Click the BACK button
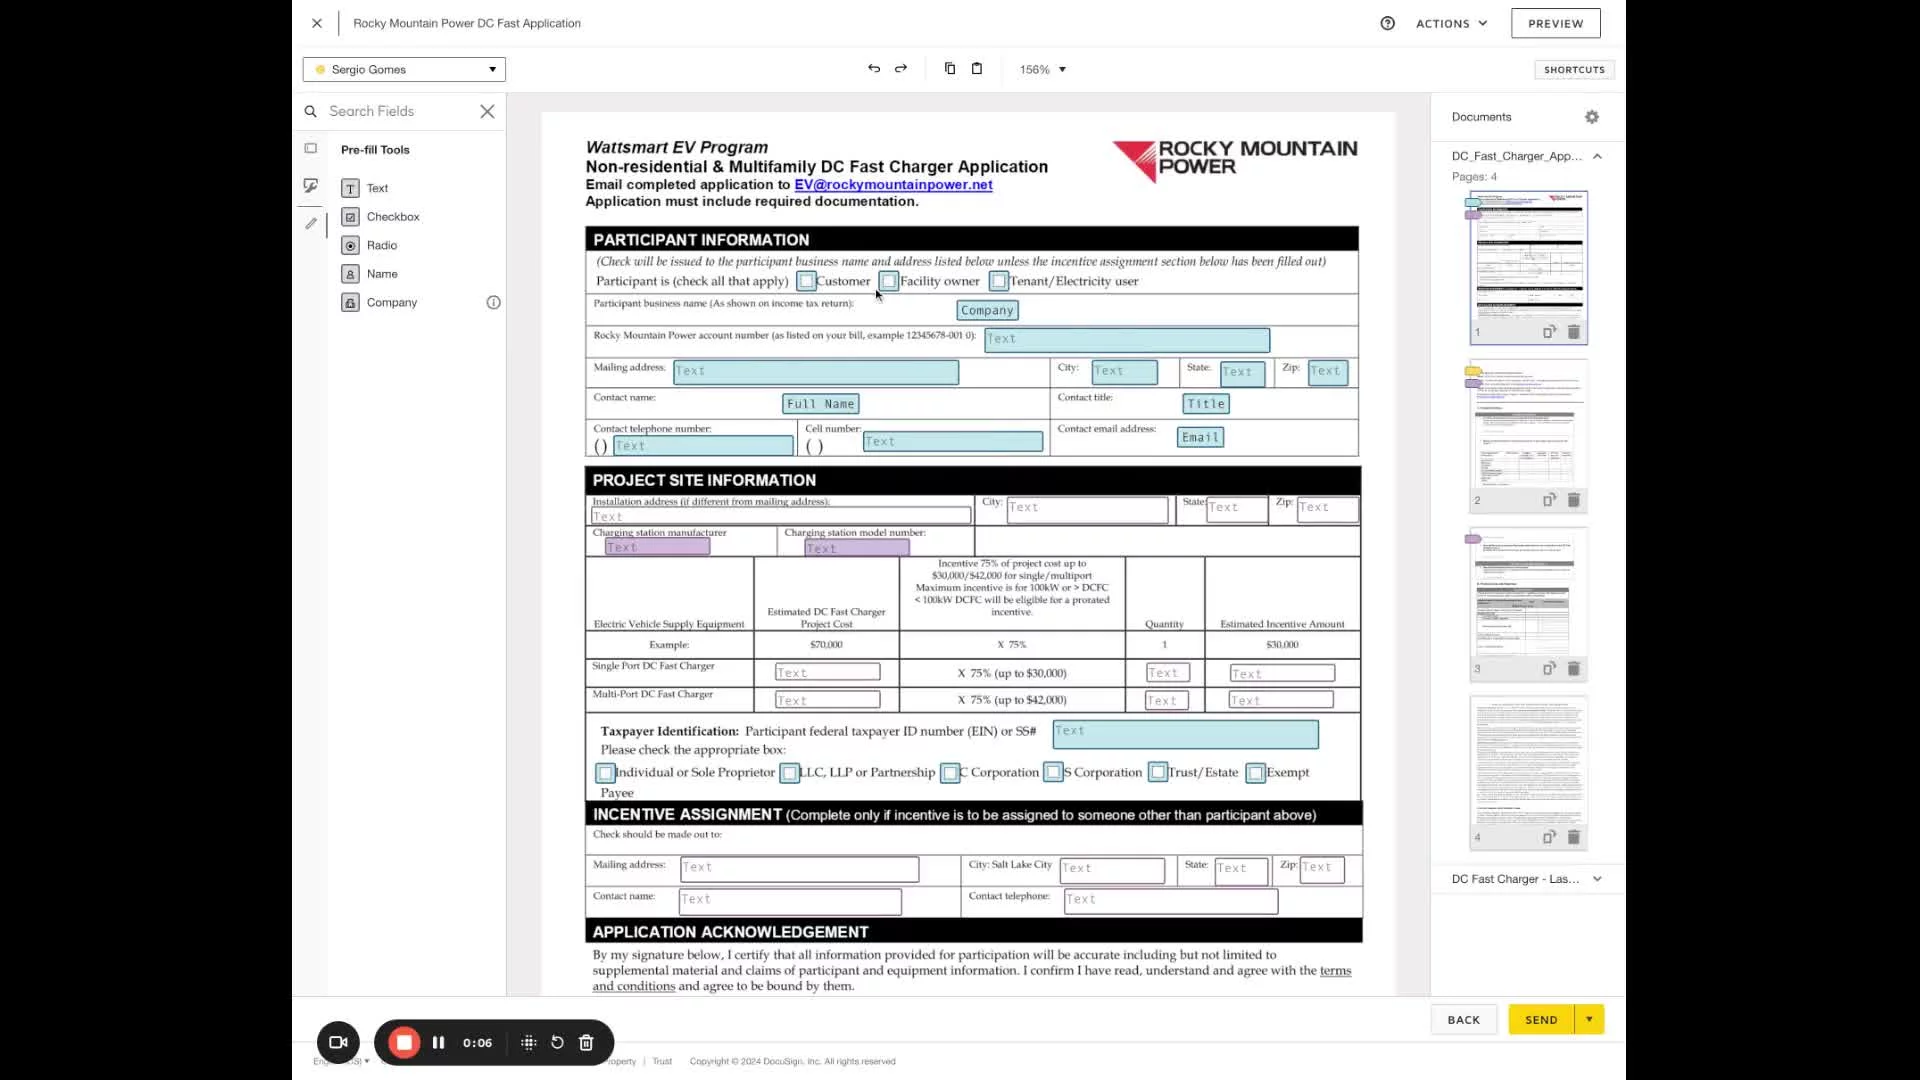 [1463, 1020]
